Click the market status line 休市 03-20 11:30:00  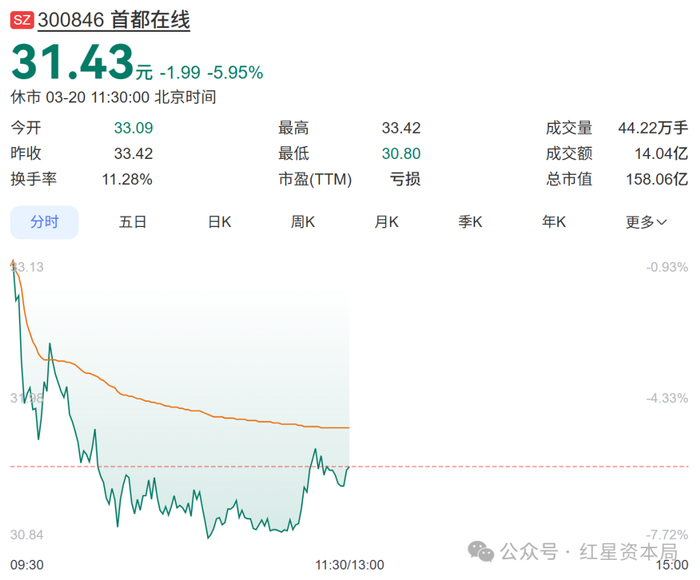point(113,97)
